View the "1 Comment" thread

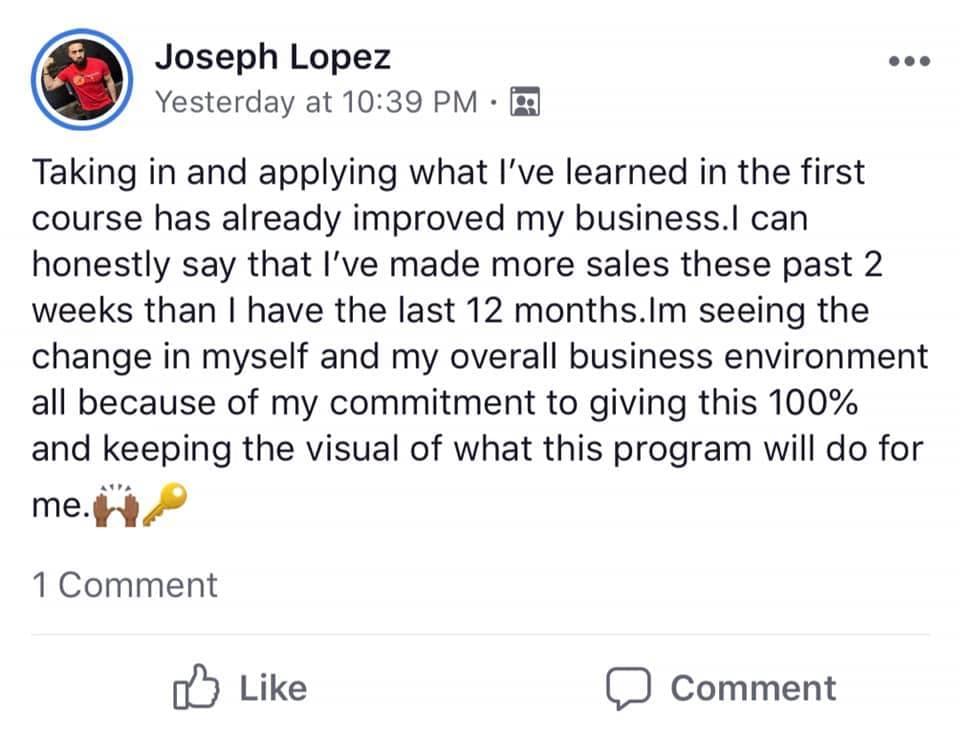pos(124,585)
